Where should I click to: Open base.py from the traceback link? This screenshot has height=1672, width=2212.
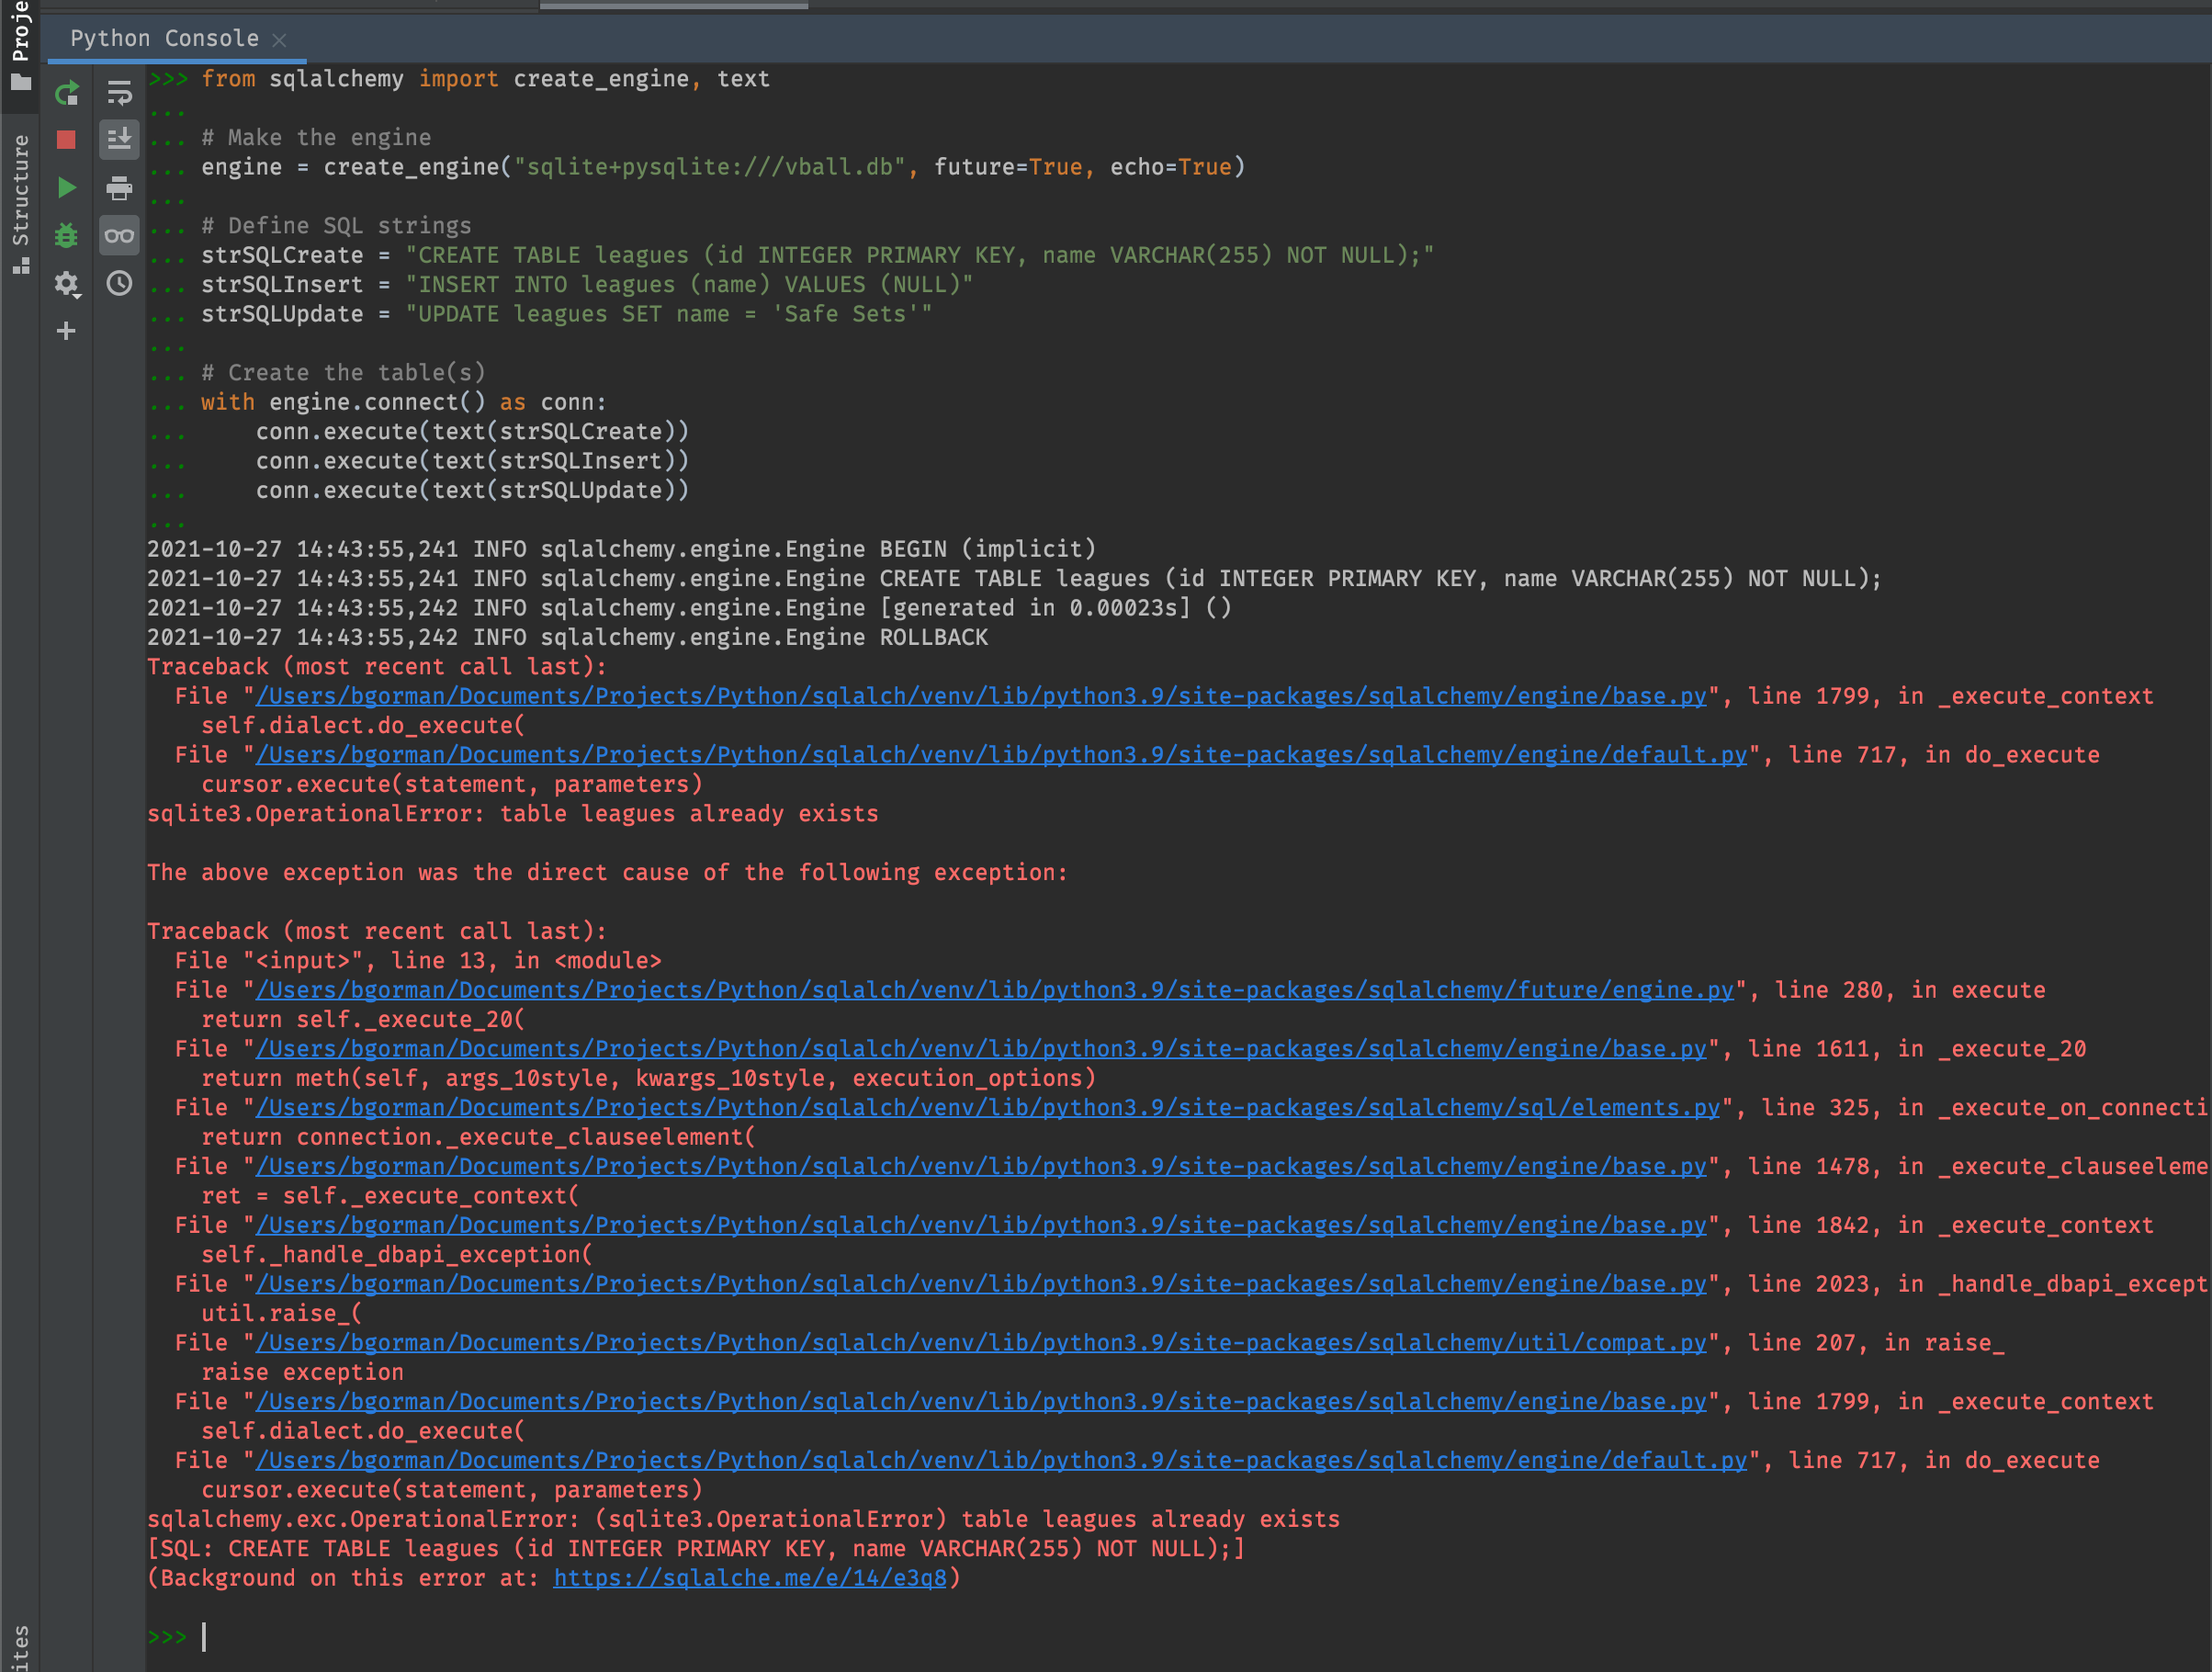(x=980, y=695)
